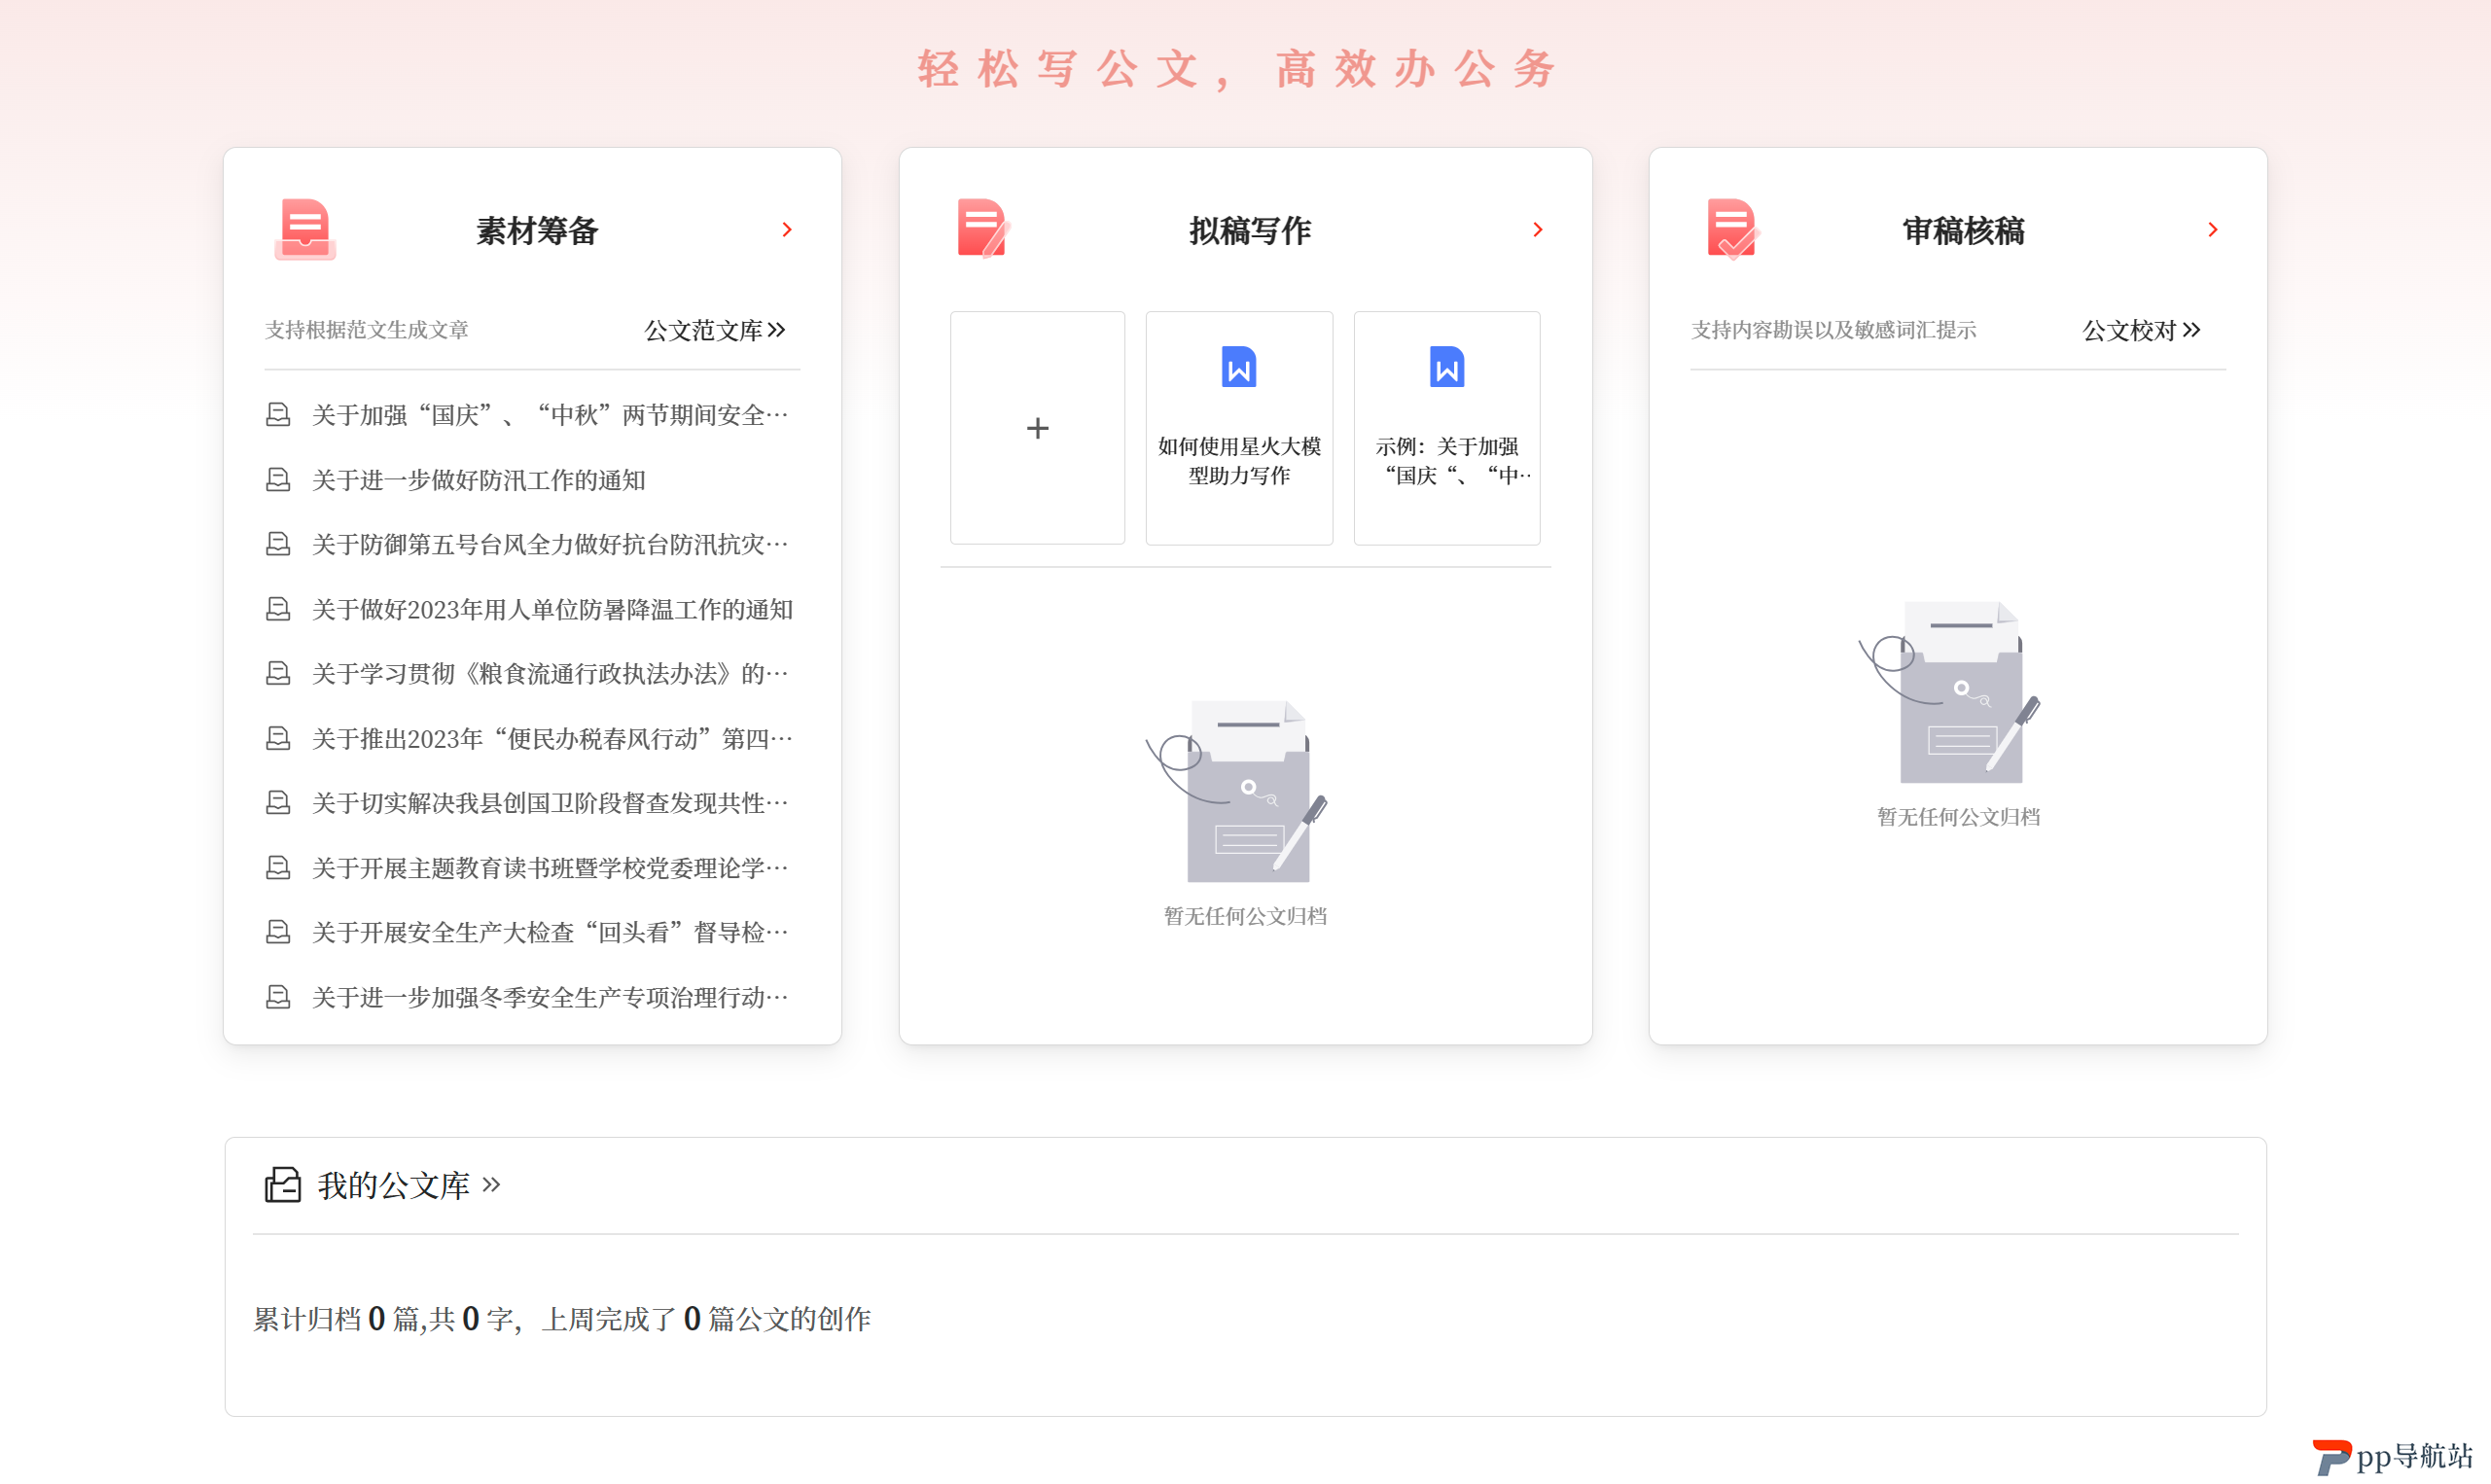Click Word icon on 如何使用星火大模型 card
Viewport: 2491px width, 1484px height.
point(1239,367)
